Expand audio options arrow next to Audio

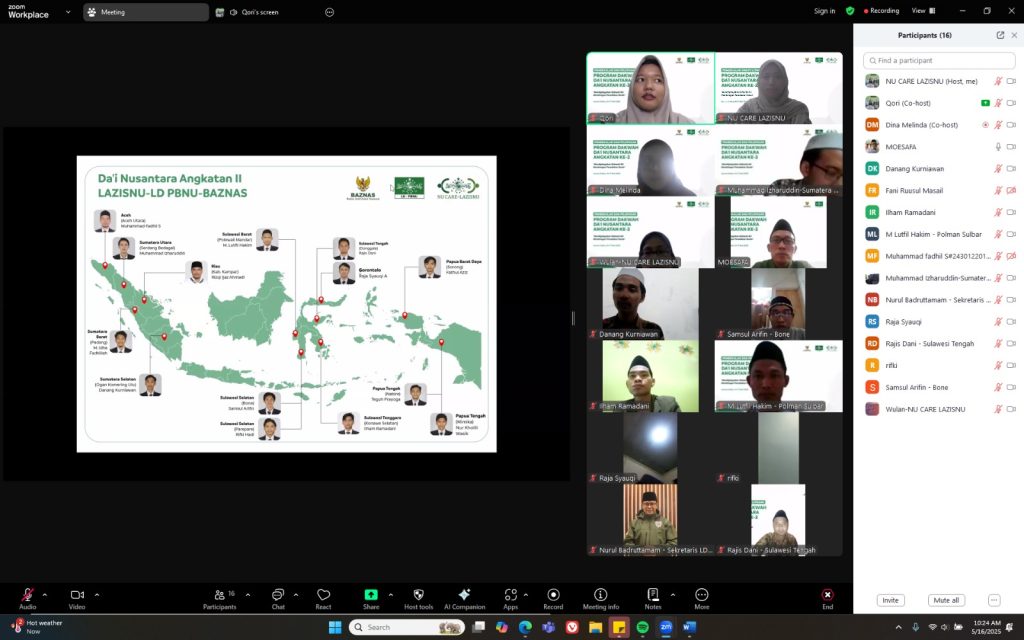point(44,594)
